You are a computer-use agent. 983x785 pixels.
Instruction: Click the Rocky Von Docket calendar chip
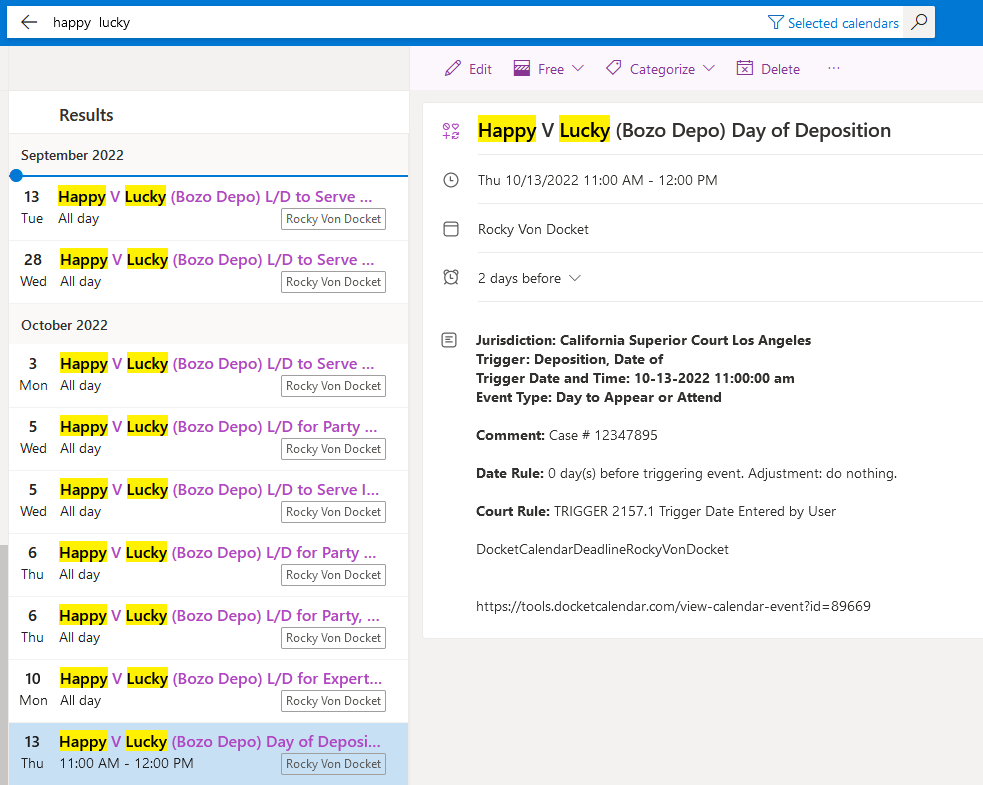coord(333,763)
